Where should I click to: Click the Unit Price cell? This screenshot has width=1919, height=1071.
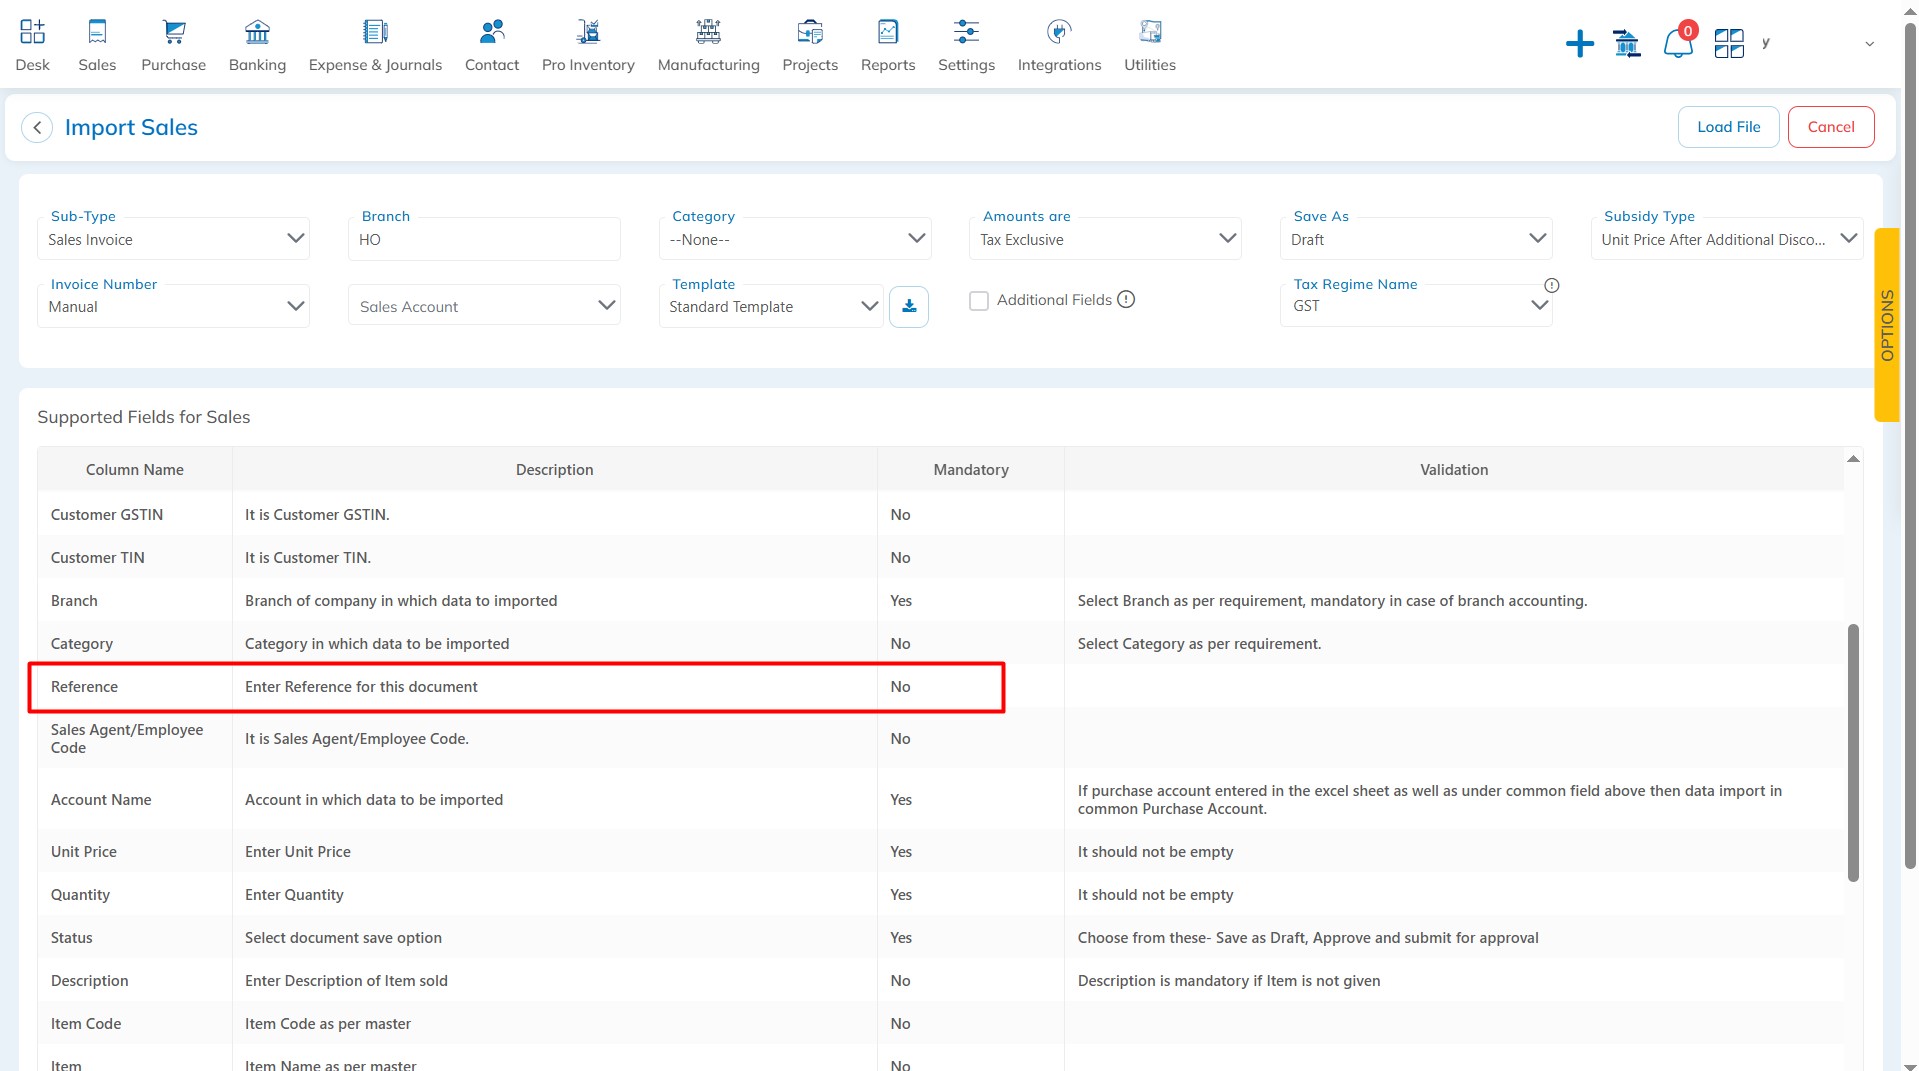(135, 851)
